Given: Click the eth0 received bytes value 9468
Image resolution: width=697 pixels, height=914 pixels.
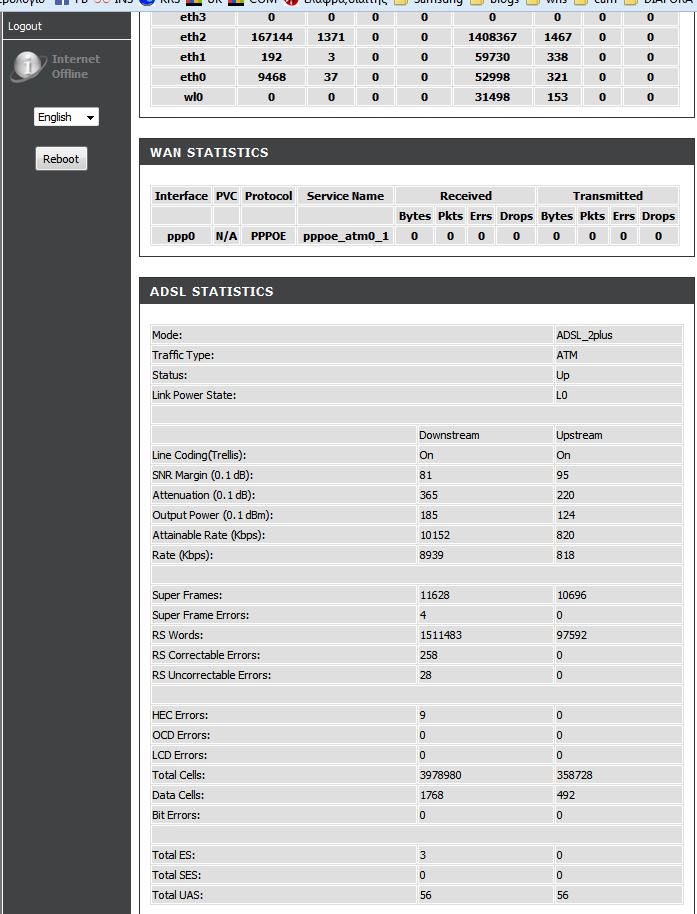Looking at the screenshot, I should [272, 77].
